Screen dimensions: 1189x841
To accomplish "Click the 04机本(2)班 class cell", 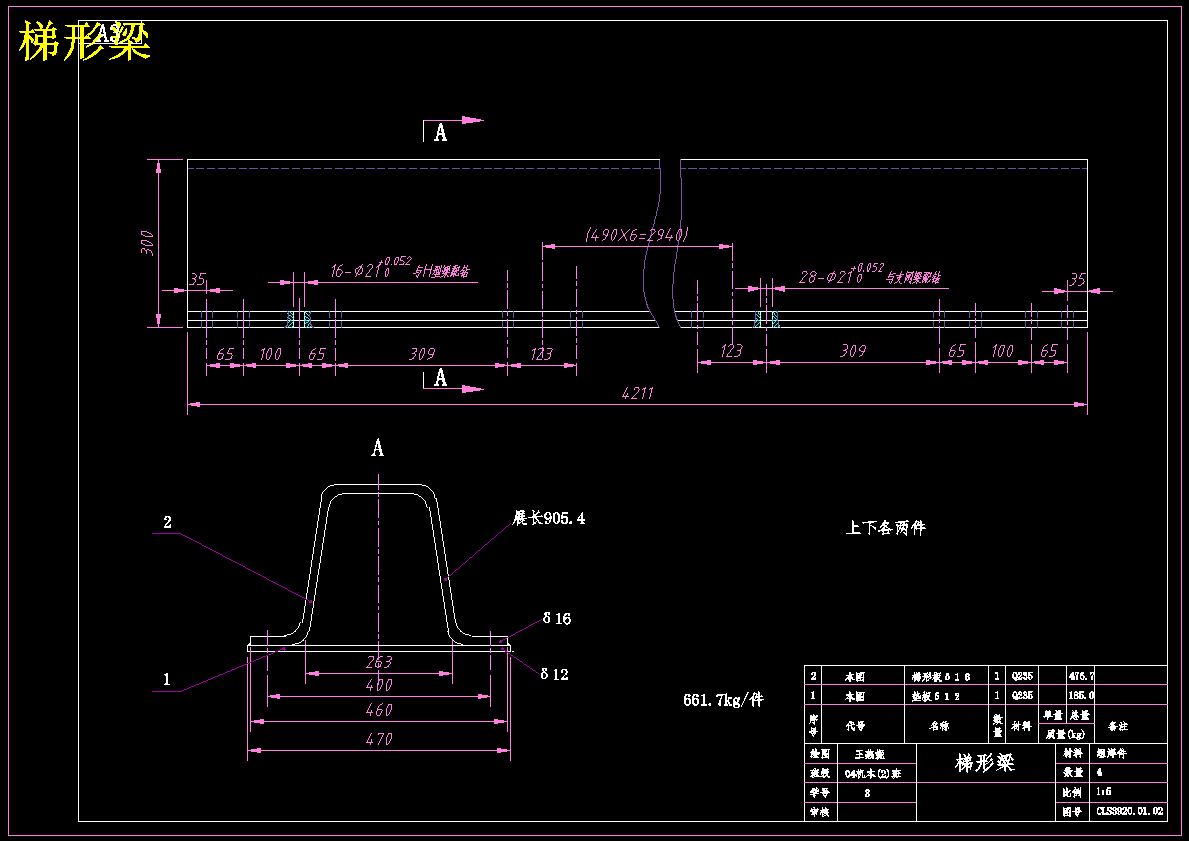I will [872, 774].
